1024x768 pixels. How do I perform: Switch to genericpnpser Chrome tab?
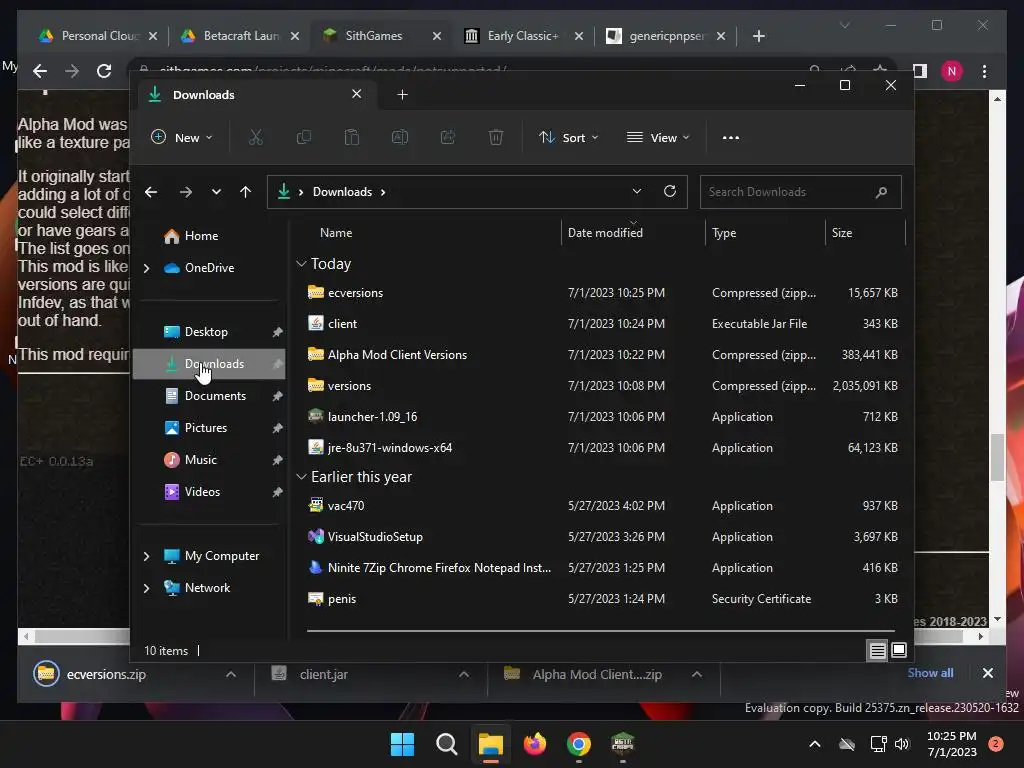pos(665,36)
